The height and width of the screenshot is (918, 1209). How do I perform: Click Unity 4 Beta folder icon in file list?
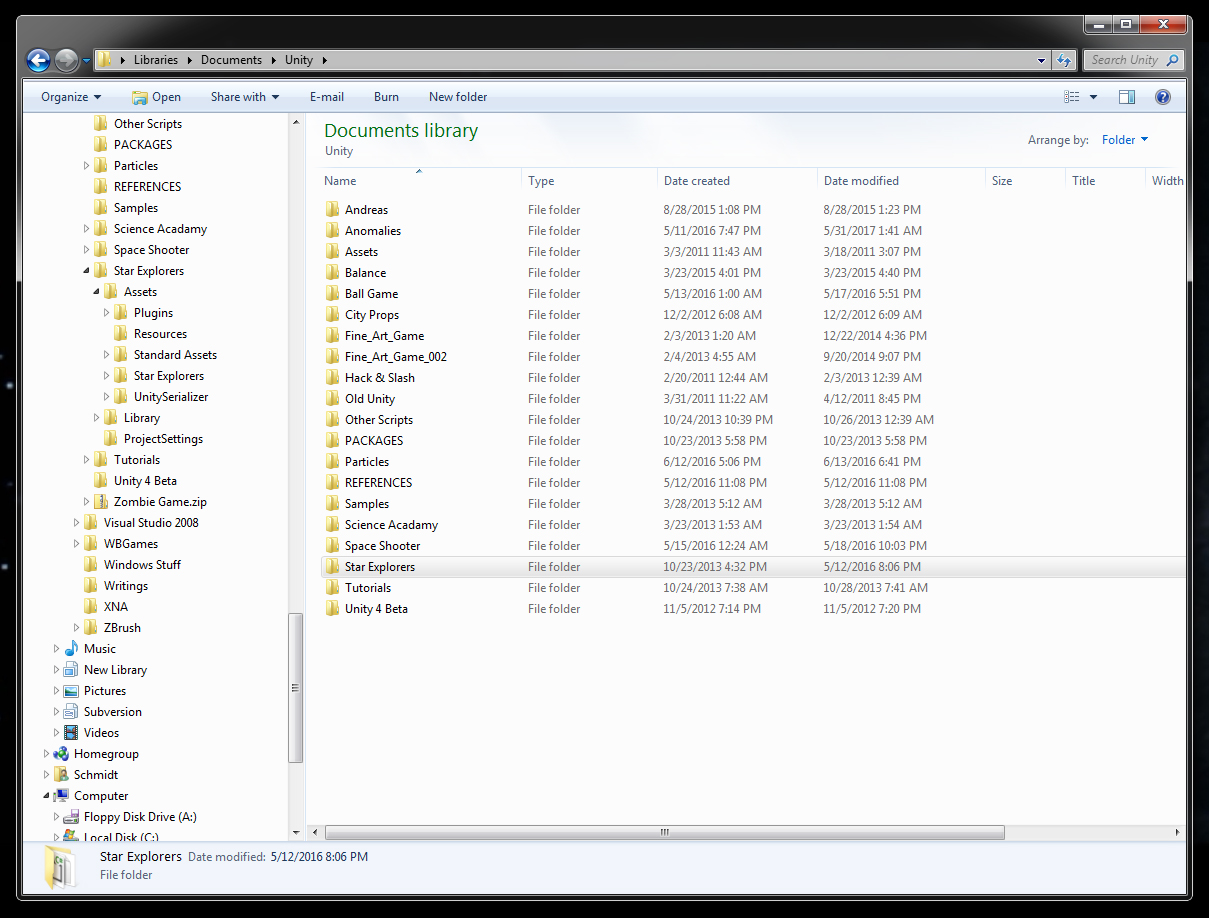click(332, 609)
